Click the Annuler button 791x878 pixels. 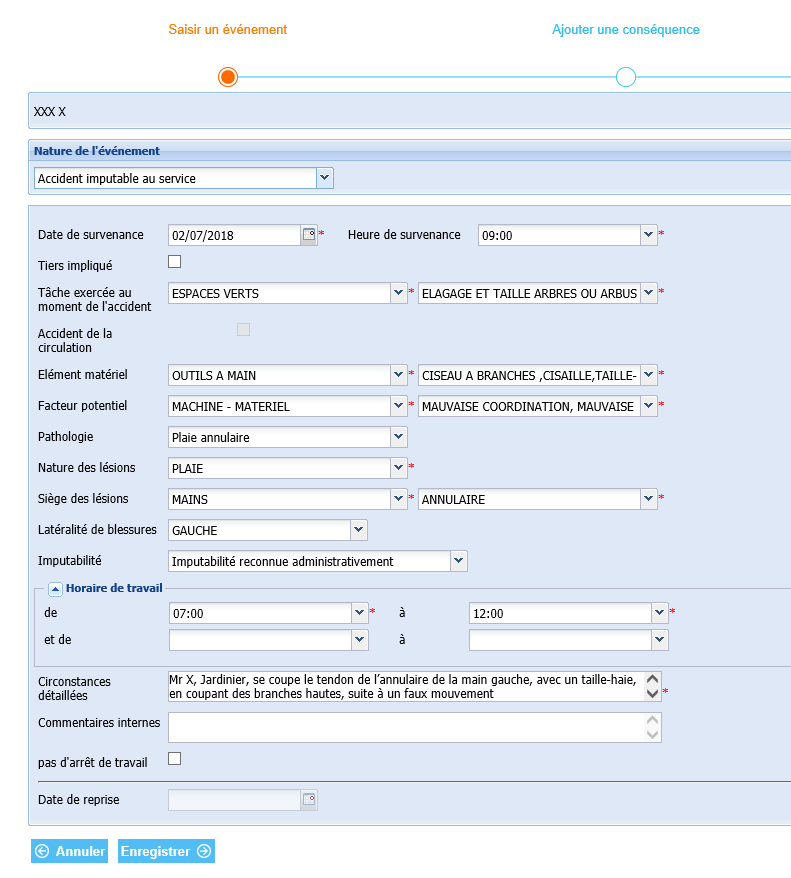click(x=69, y=851)
